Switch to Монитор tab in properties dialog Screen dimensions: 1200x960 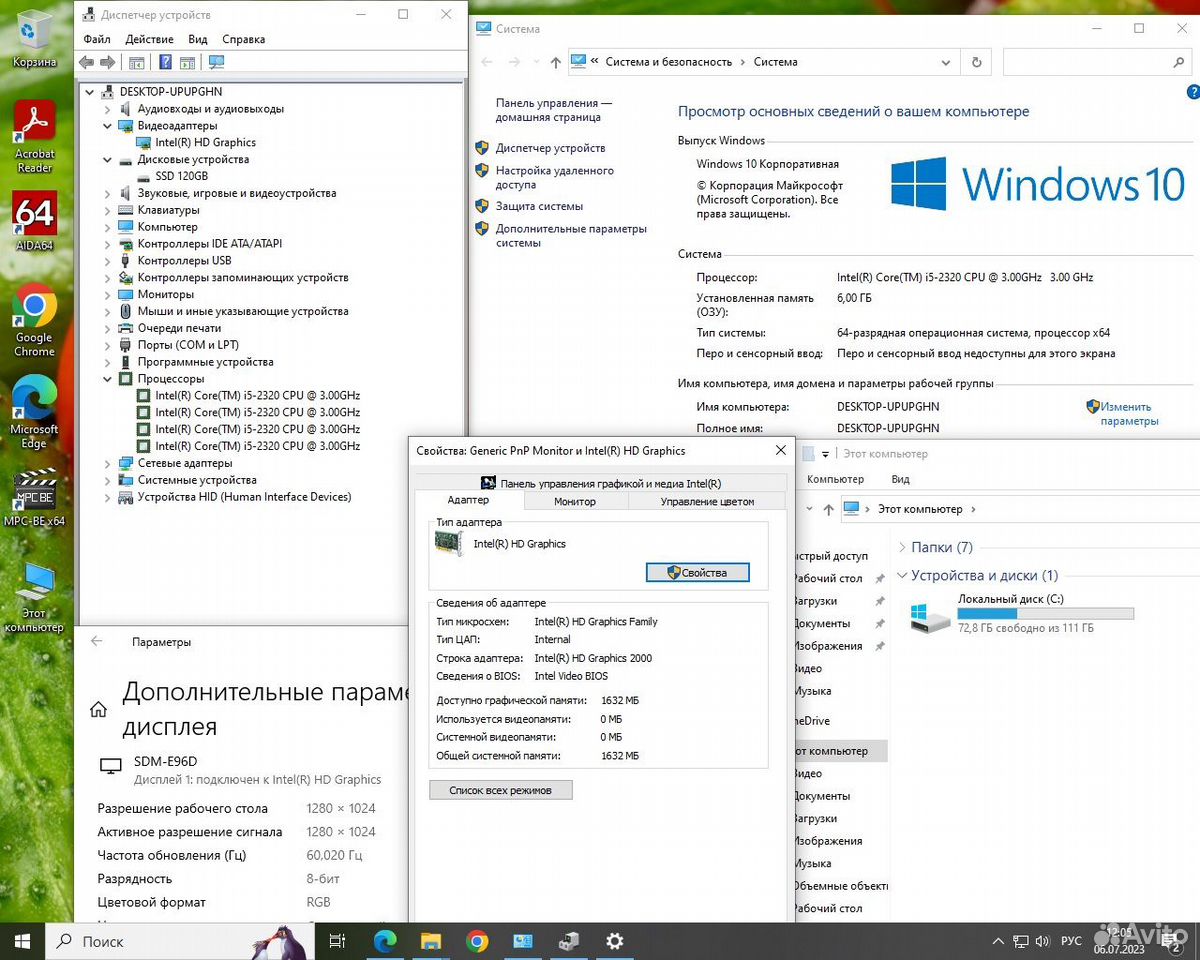[x=575, y=501]
